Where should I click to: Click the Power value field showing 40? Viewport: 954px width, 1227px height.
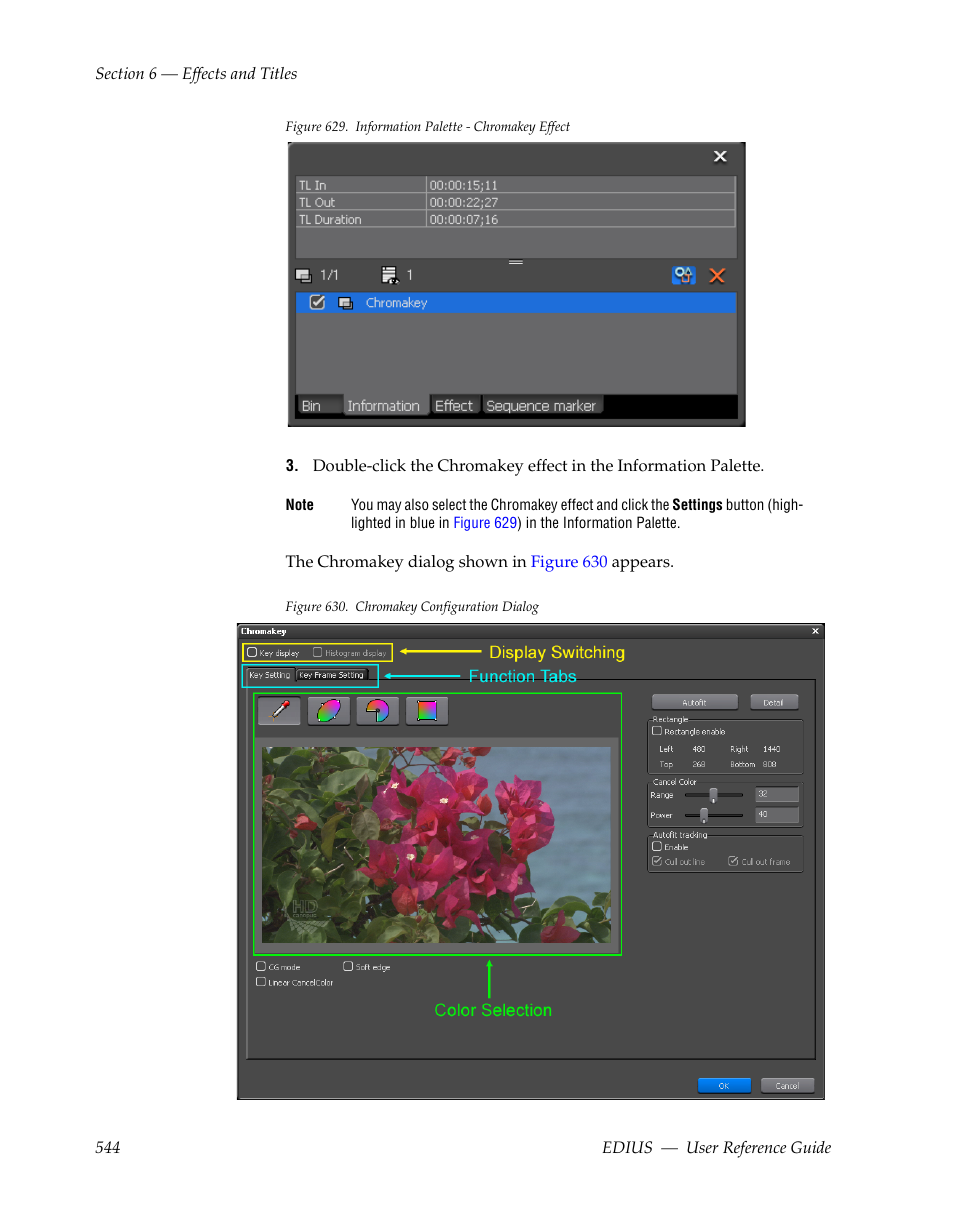pos(777,815)
